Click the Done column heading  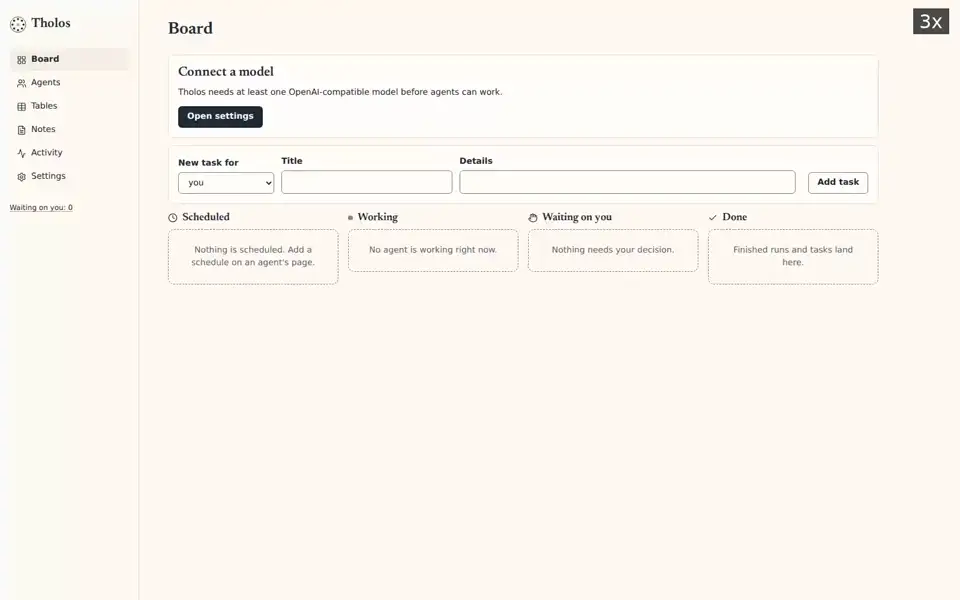pos(735,217)
